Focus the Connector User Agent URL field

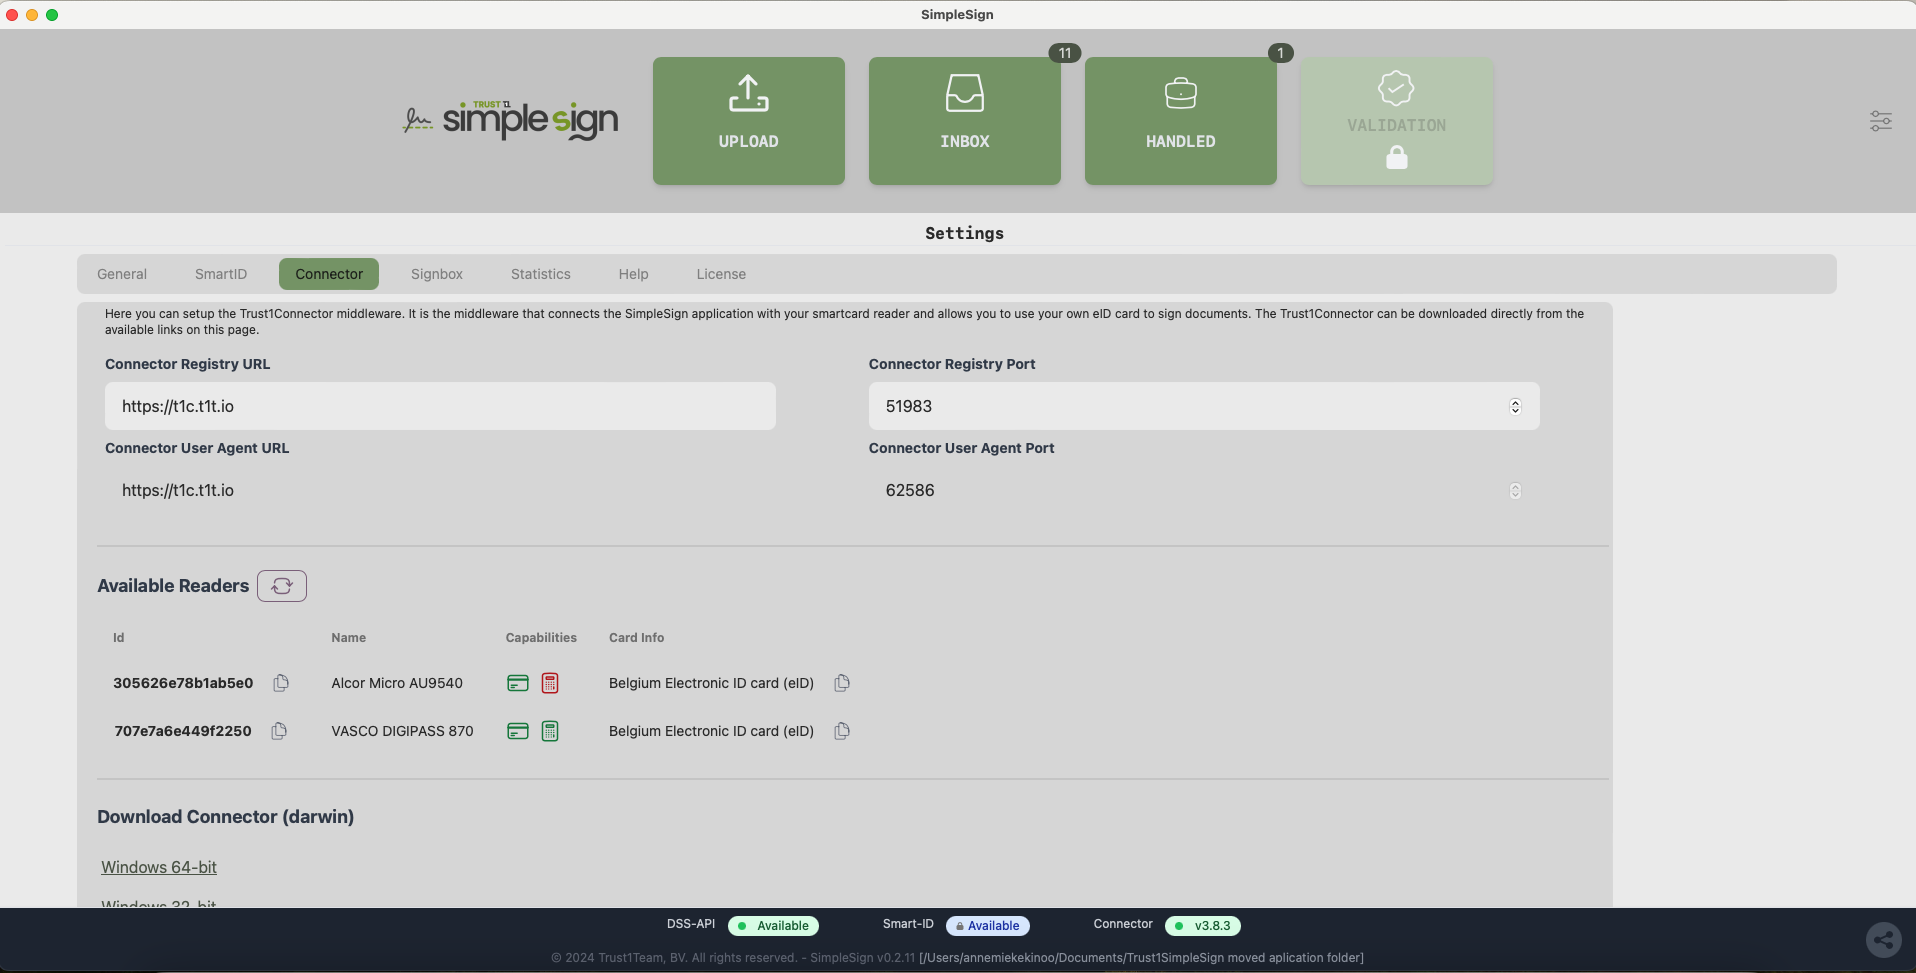point(440,490)
